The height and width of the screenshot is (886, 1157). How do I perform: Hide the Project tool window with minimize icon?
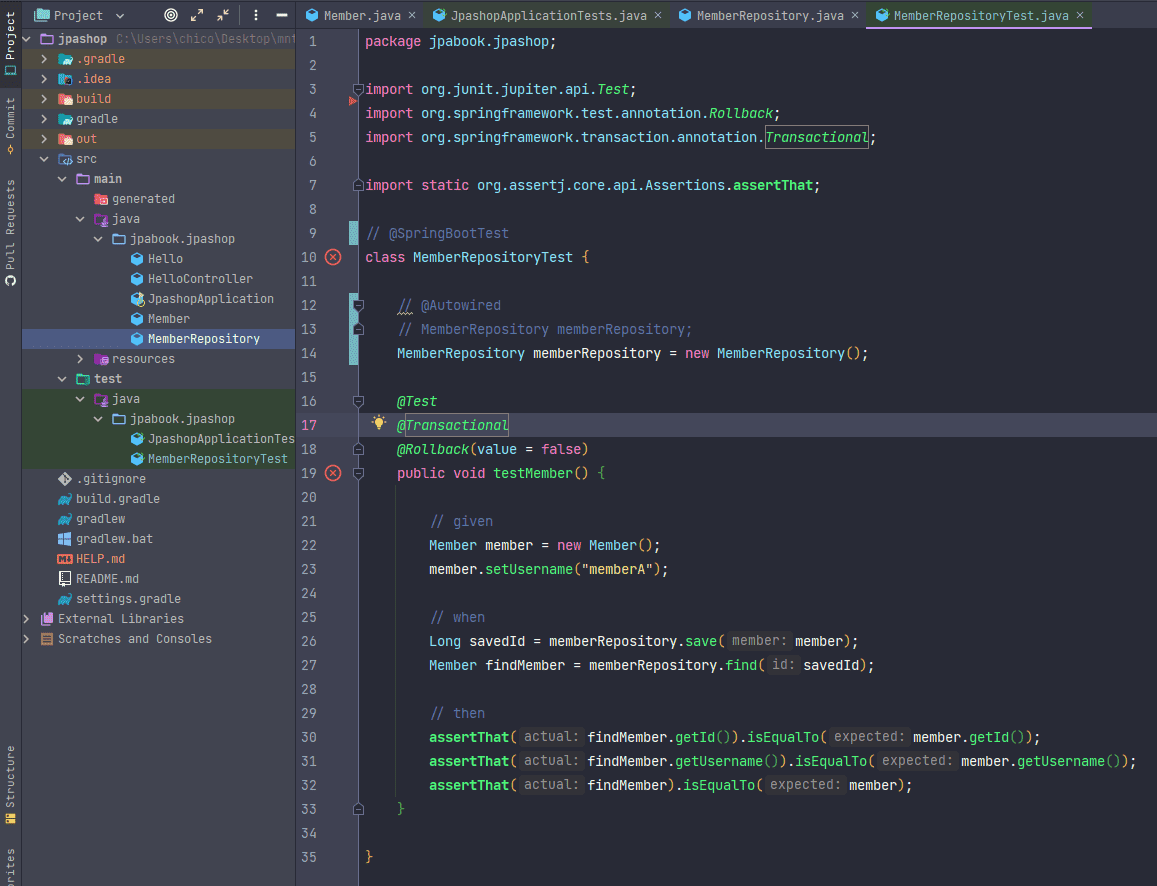point(282,15)
